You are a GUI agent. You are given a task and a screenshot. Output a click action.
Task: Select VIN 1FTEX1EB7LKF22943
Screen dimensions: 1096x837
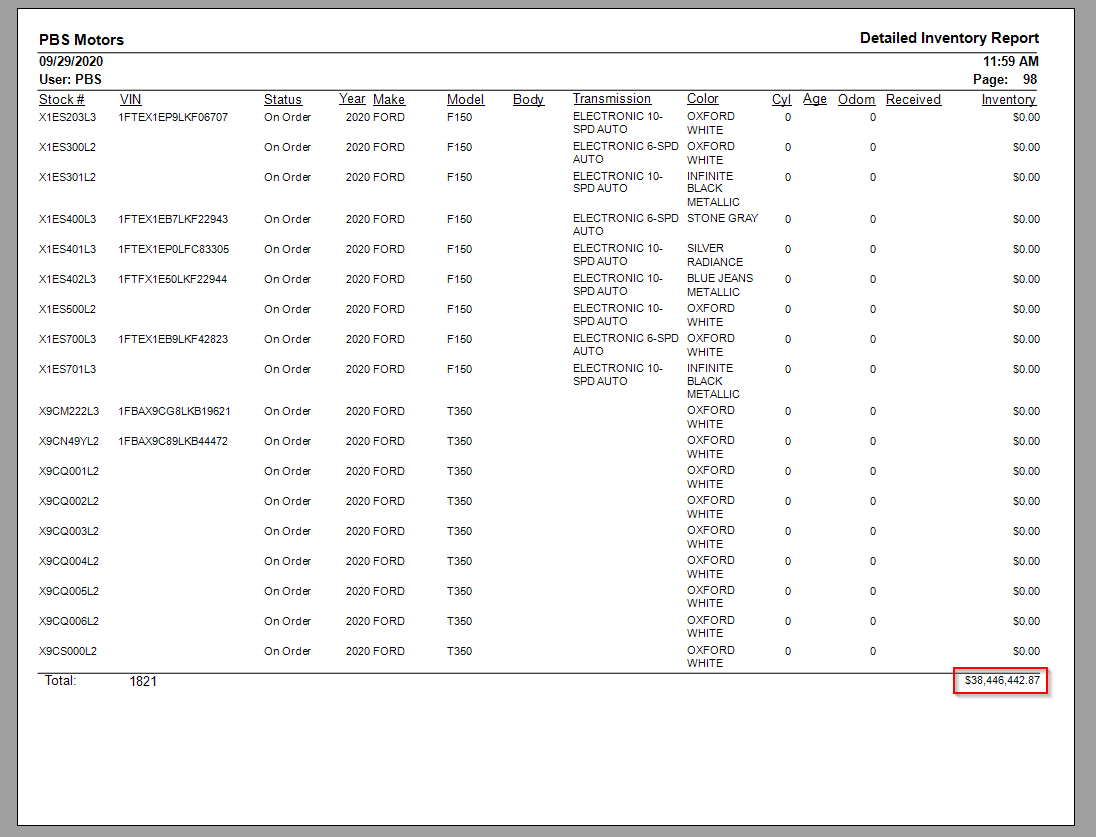pyautogui.click(x=173, y=220)
